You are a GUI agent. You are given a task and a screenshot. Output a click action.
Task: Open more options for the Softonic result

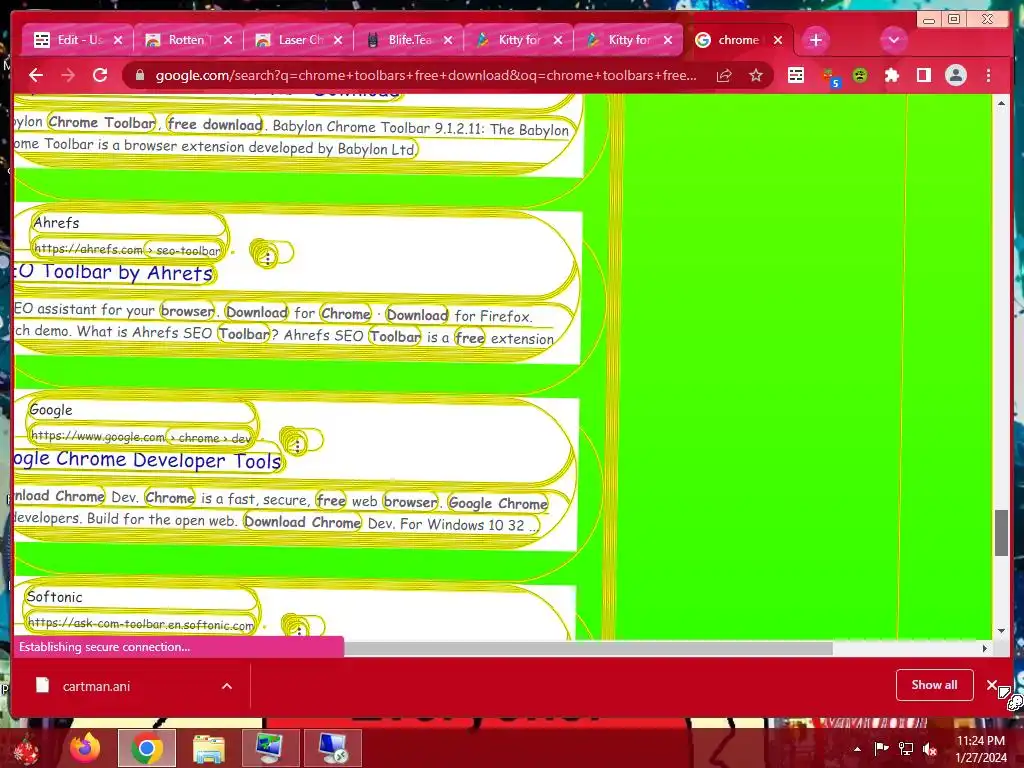point(299,630)
